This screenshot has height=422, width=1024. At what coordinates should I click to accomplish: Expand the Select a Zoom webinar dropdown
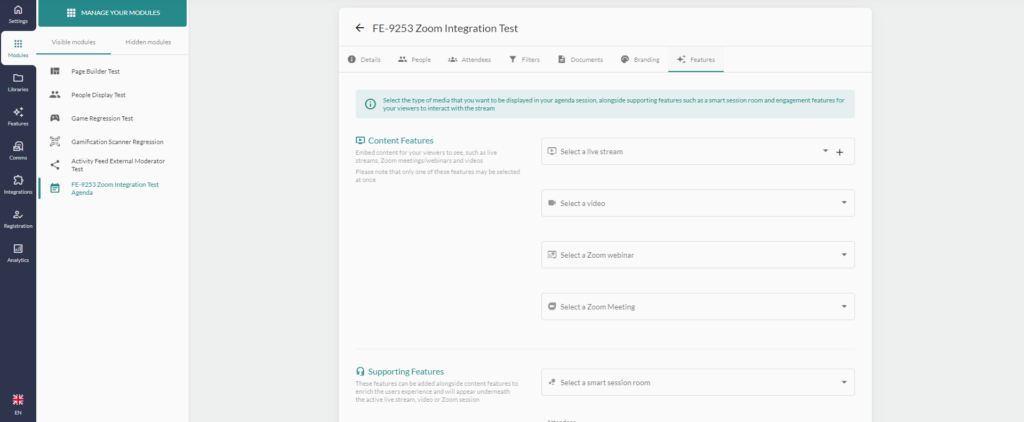[x=697, y=255]
